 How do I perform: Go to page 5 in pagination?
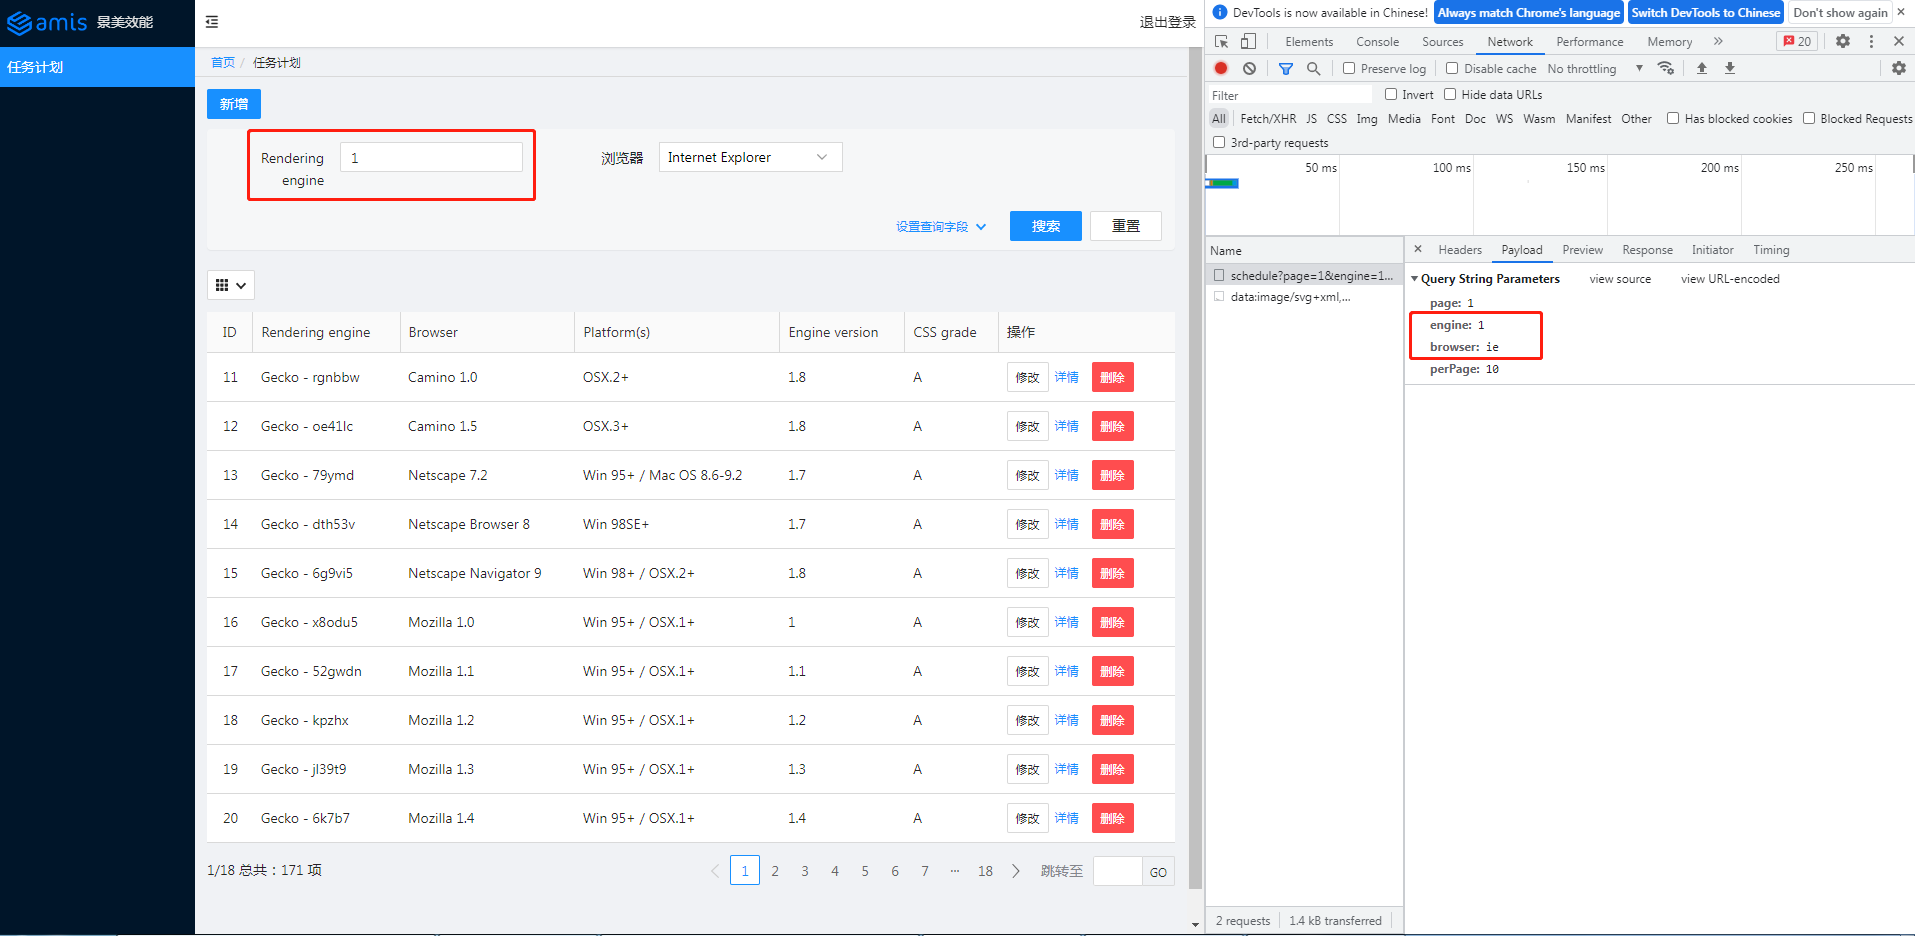click(865, 871)
